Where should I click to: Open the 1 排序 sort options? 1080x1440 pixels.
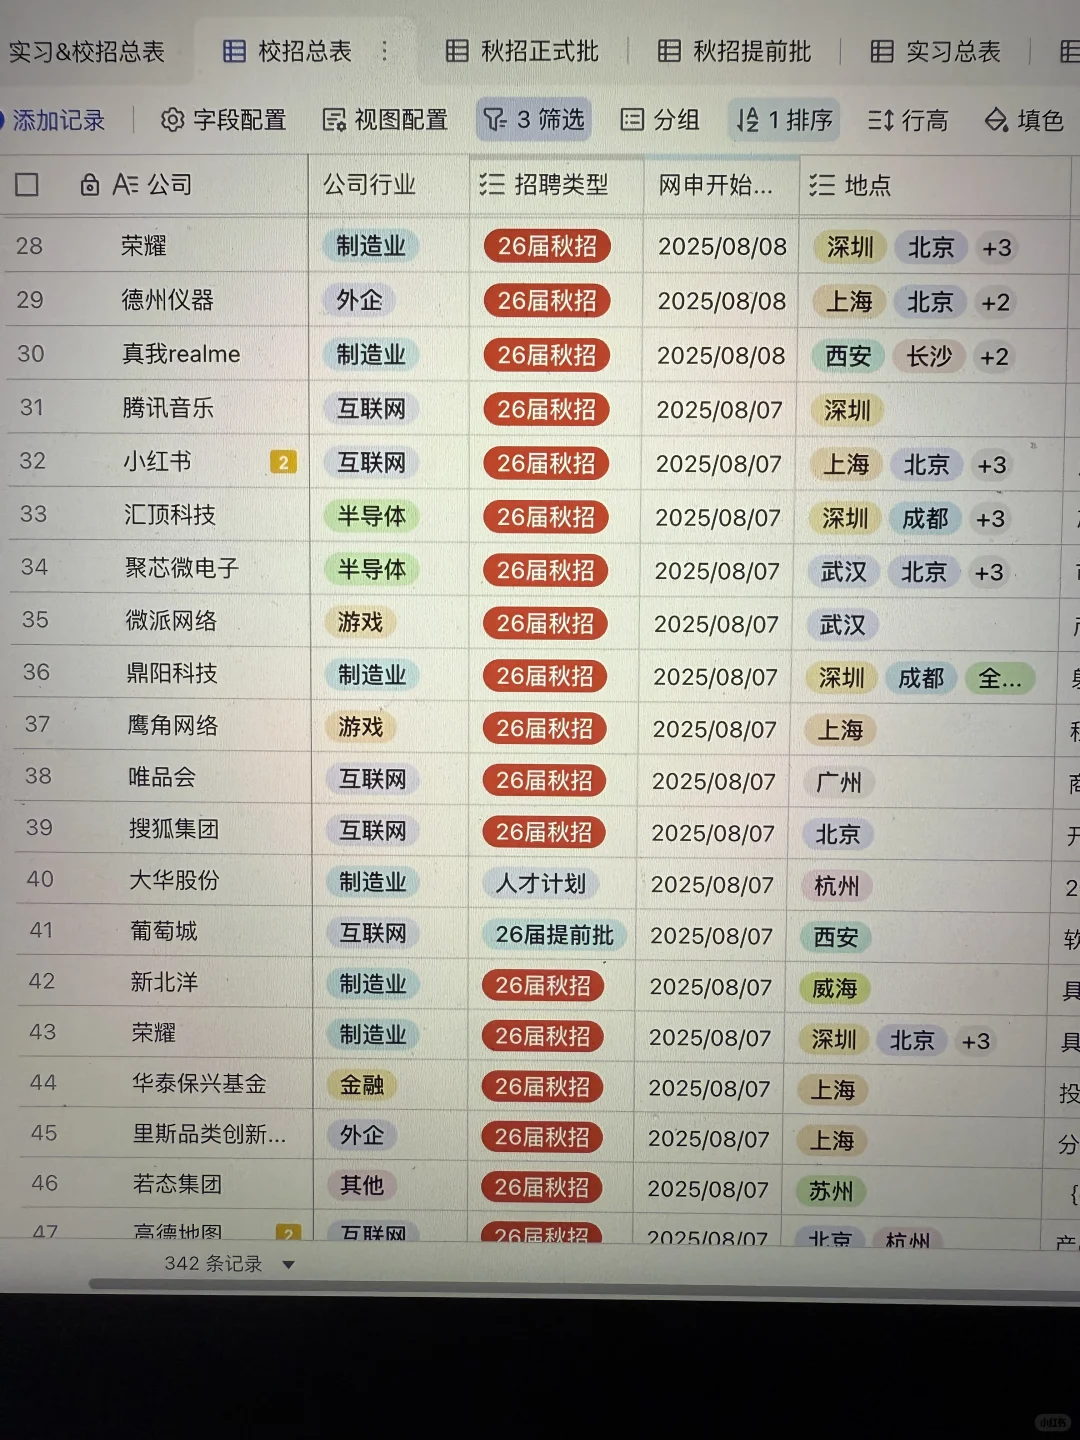coord(784,120)
